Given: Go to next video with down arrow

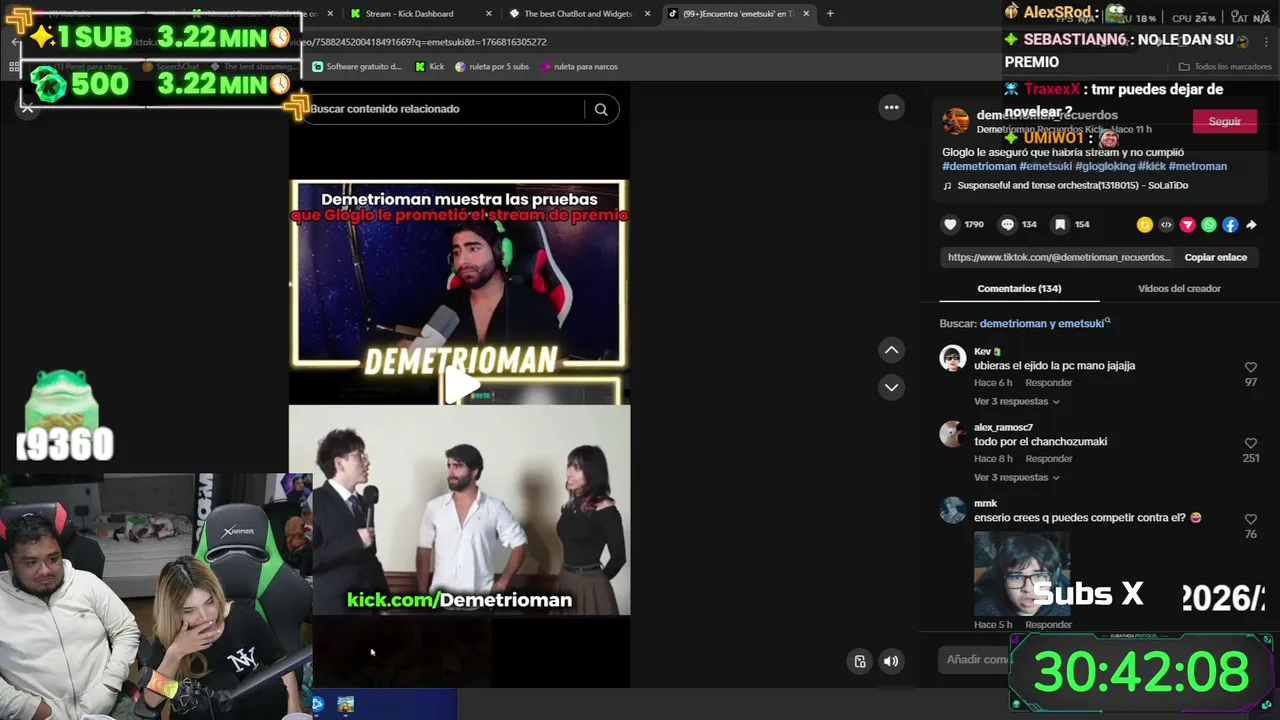Looking at the screenshot, I should (x=891, y=387).
